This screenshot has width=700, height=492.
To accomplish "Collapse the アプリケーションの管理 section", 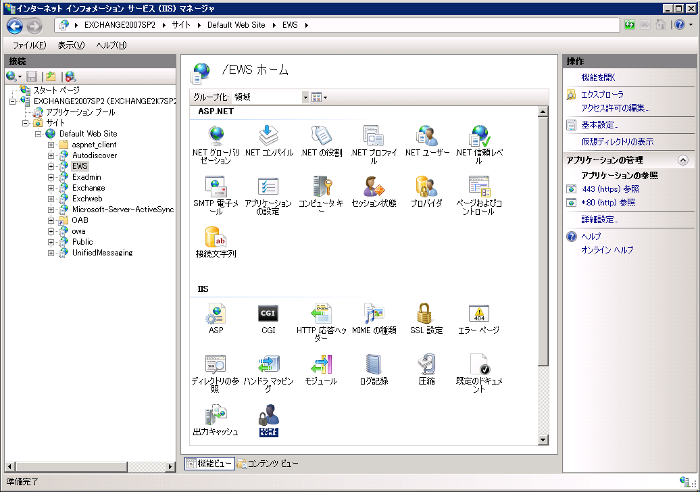I will 683,160.
